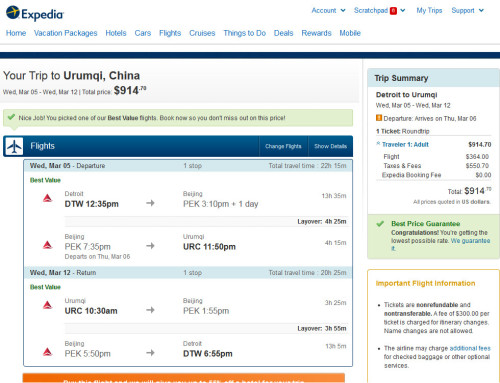Click Delta logo beside DTW 12:35pm

[48, 198]
